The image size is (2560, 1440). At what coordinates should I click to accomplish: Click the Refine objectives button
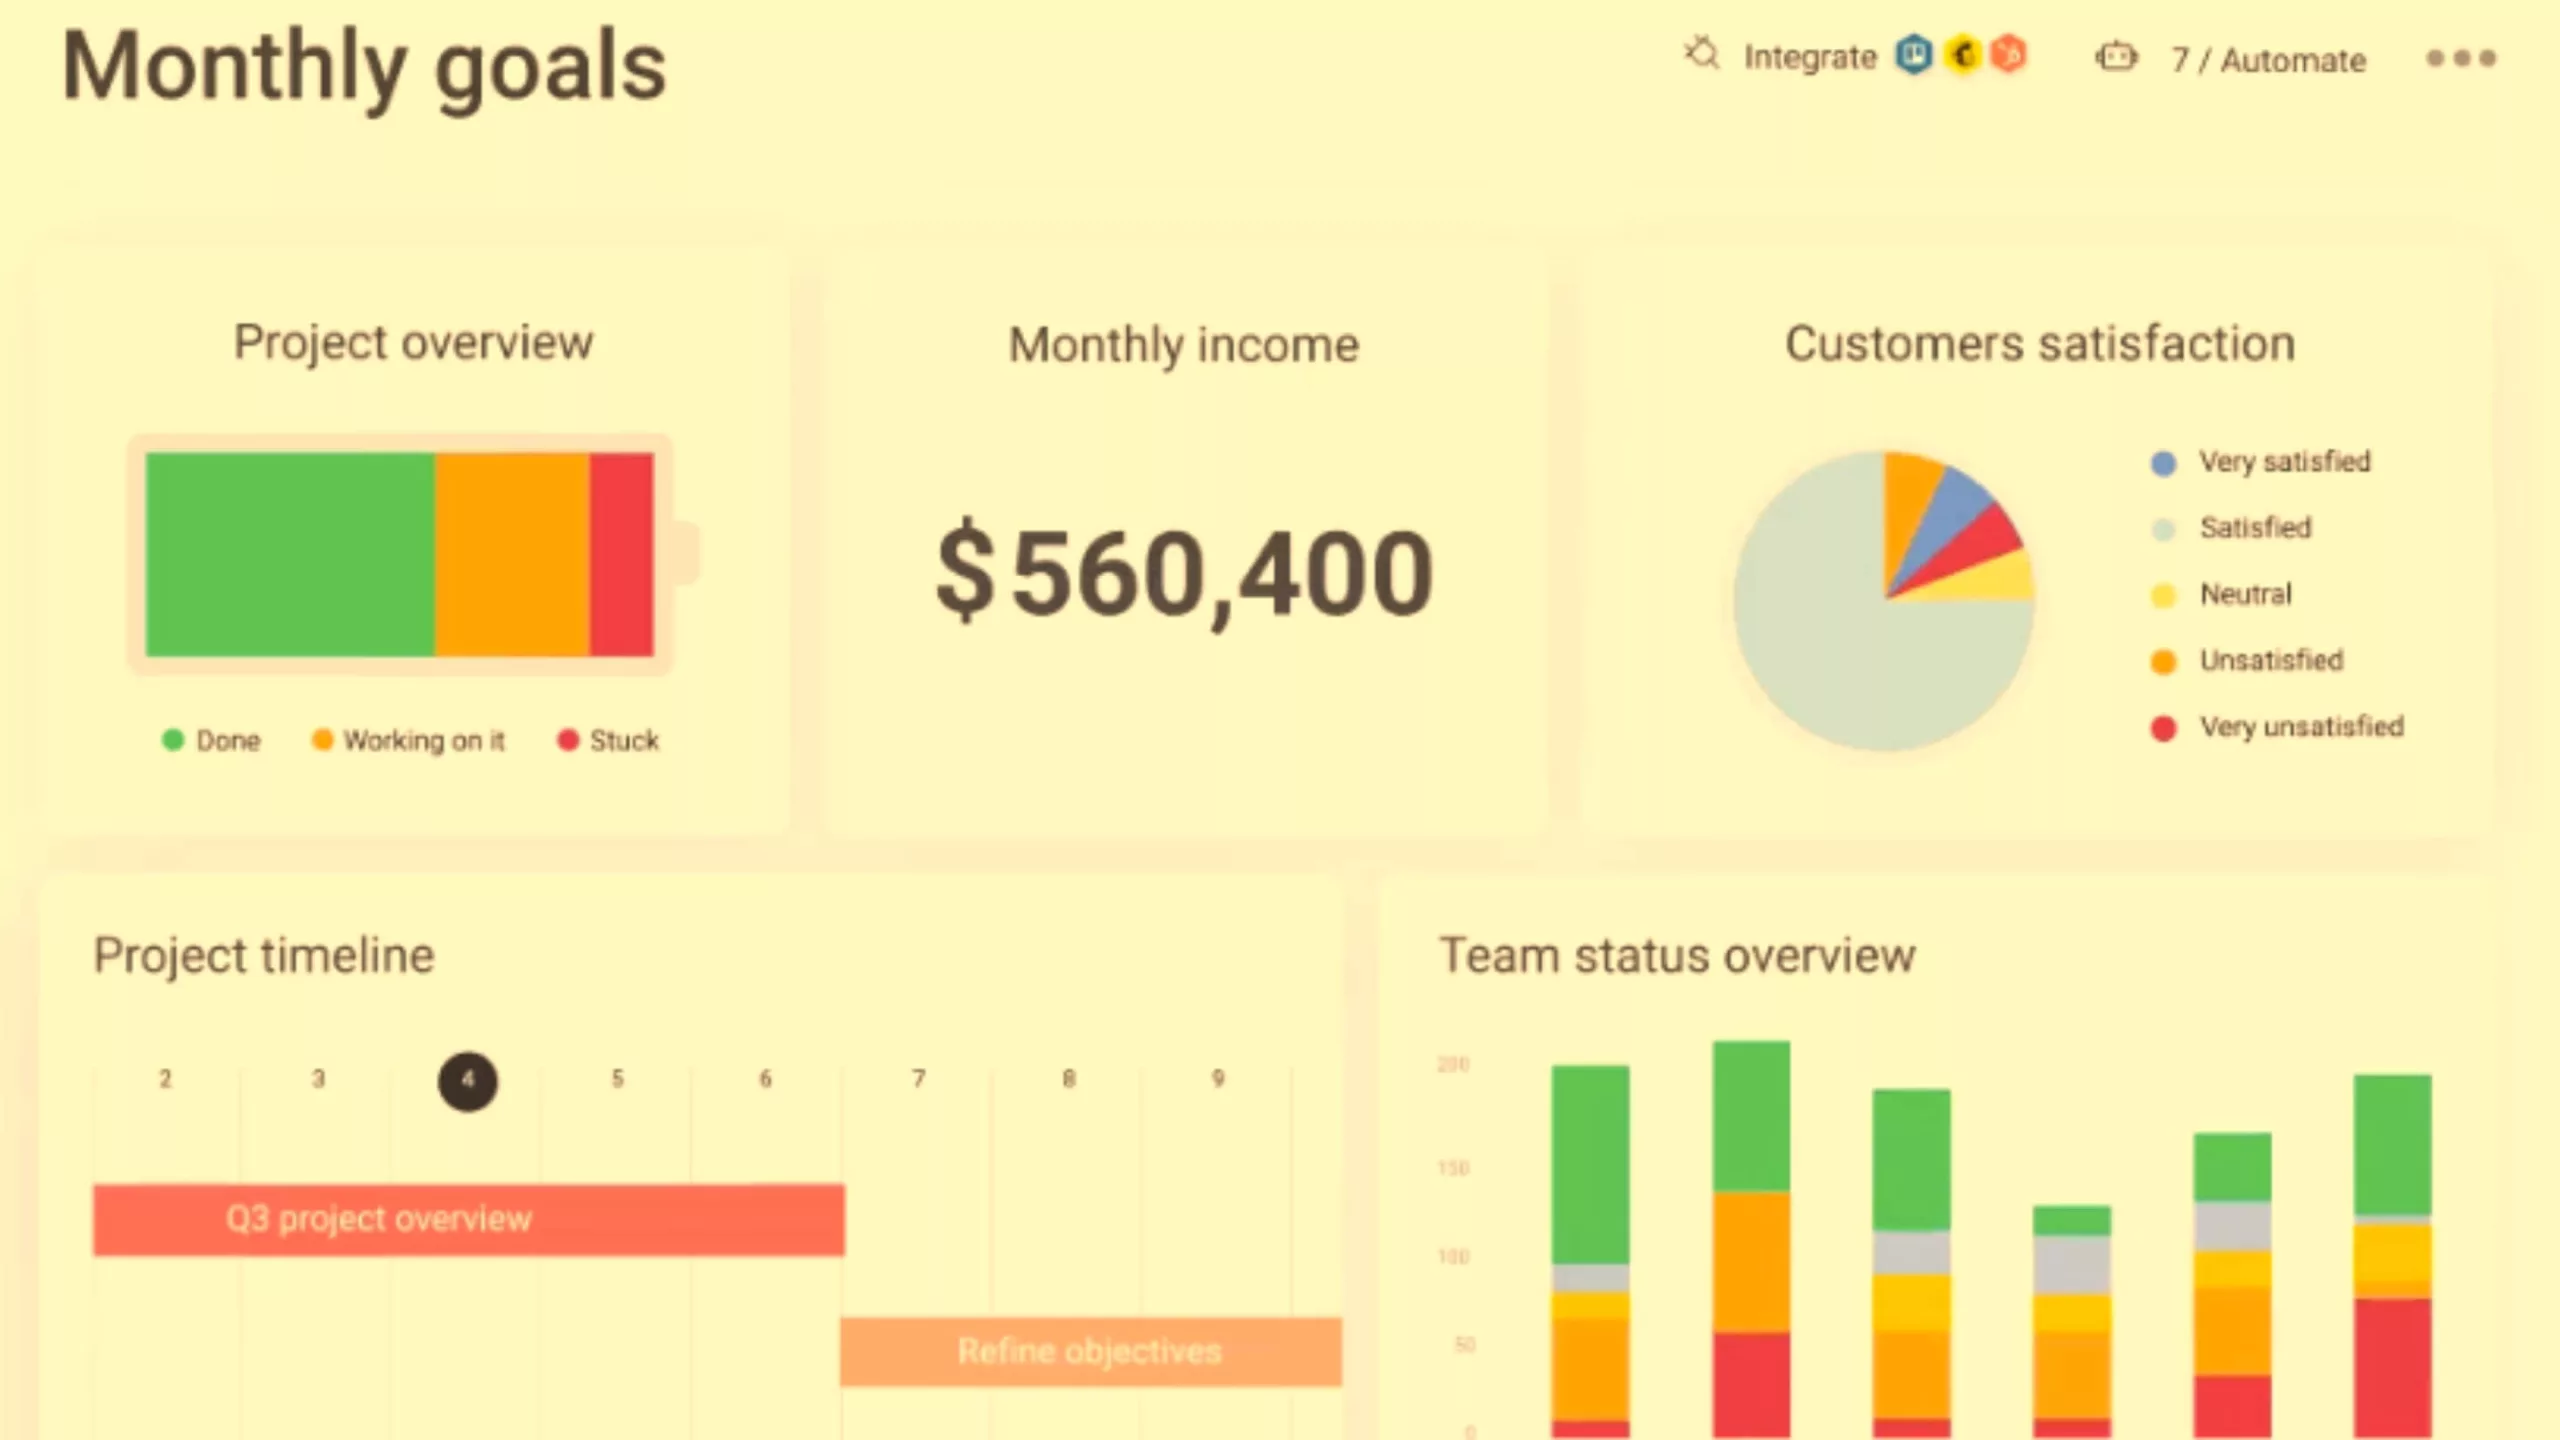pyautogui.click(x=1090, y=1352)
